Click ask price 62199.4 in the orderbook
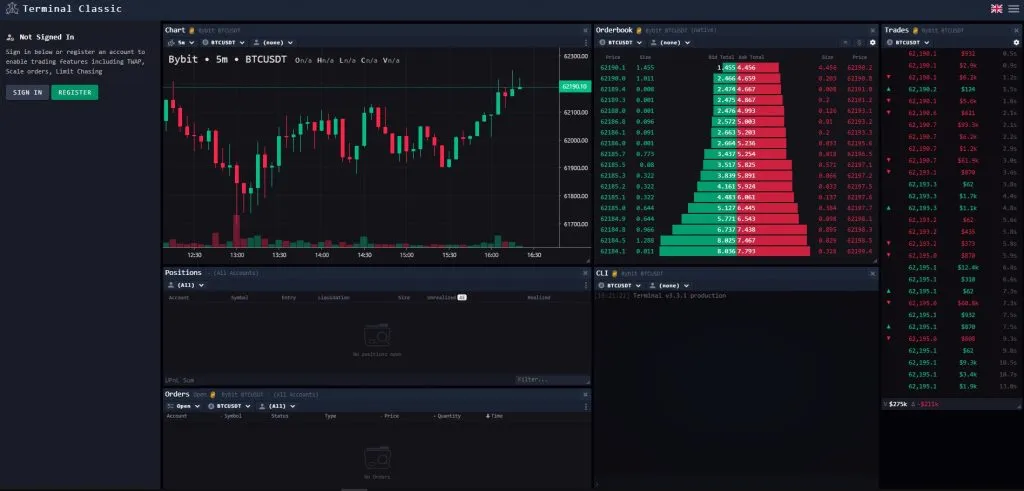Screen dimensions: 1024x491 coord(859,251)
